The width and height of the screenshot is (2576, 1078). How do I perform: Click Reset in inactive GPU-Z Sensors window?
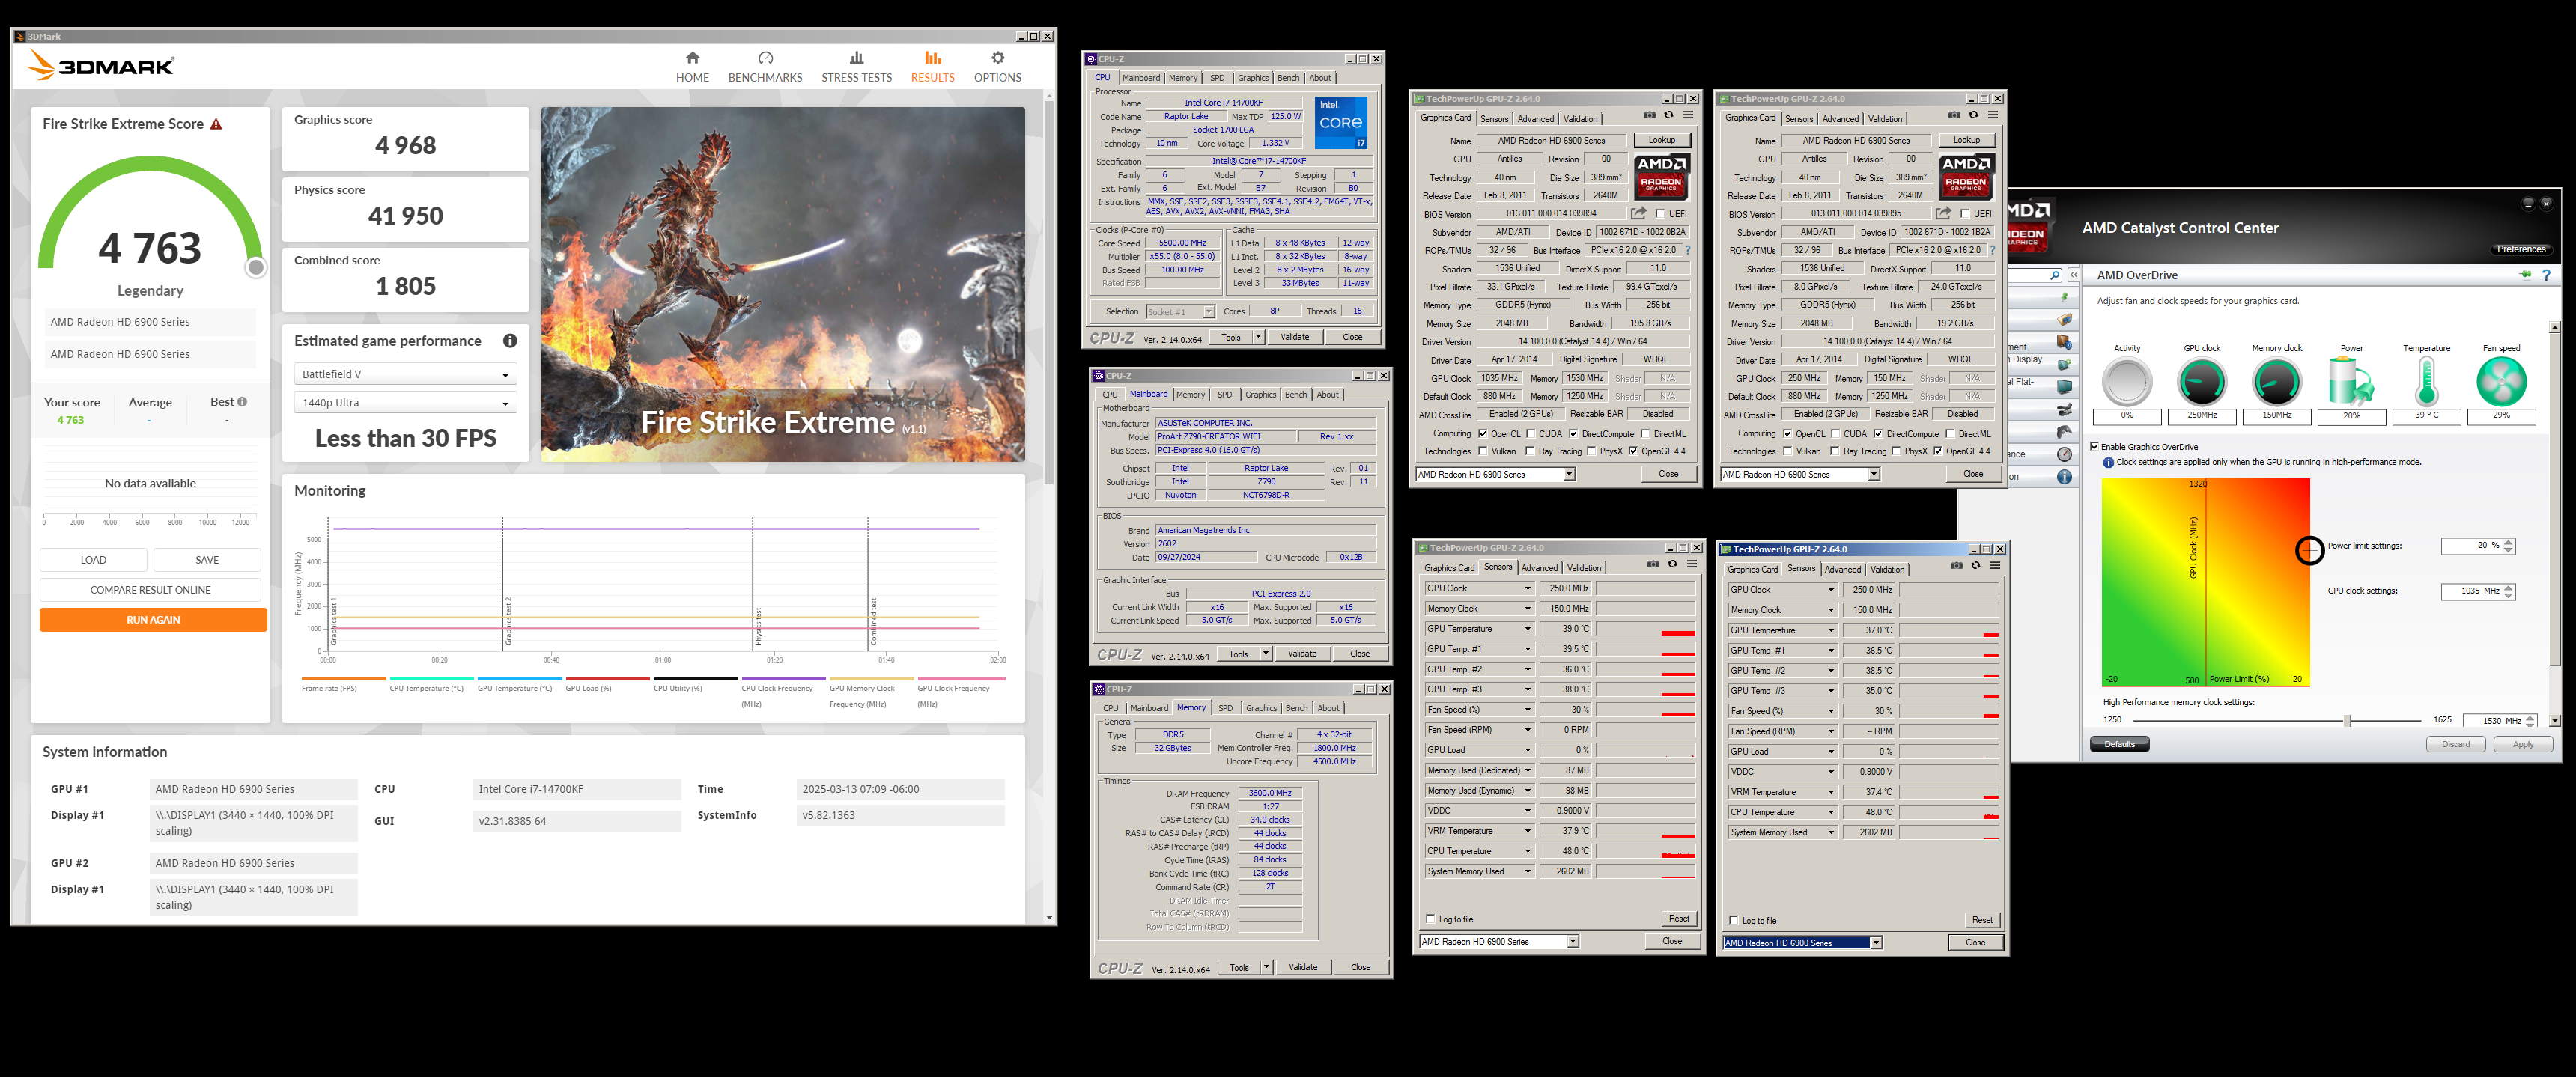click(x=1679, y=918)
